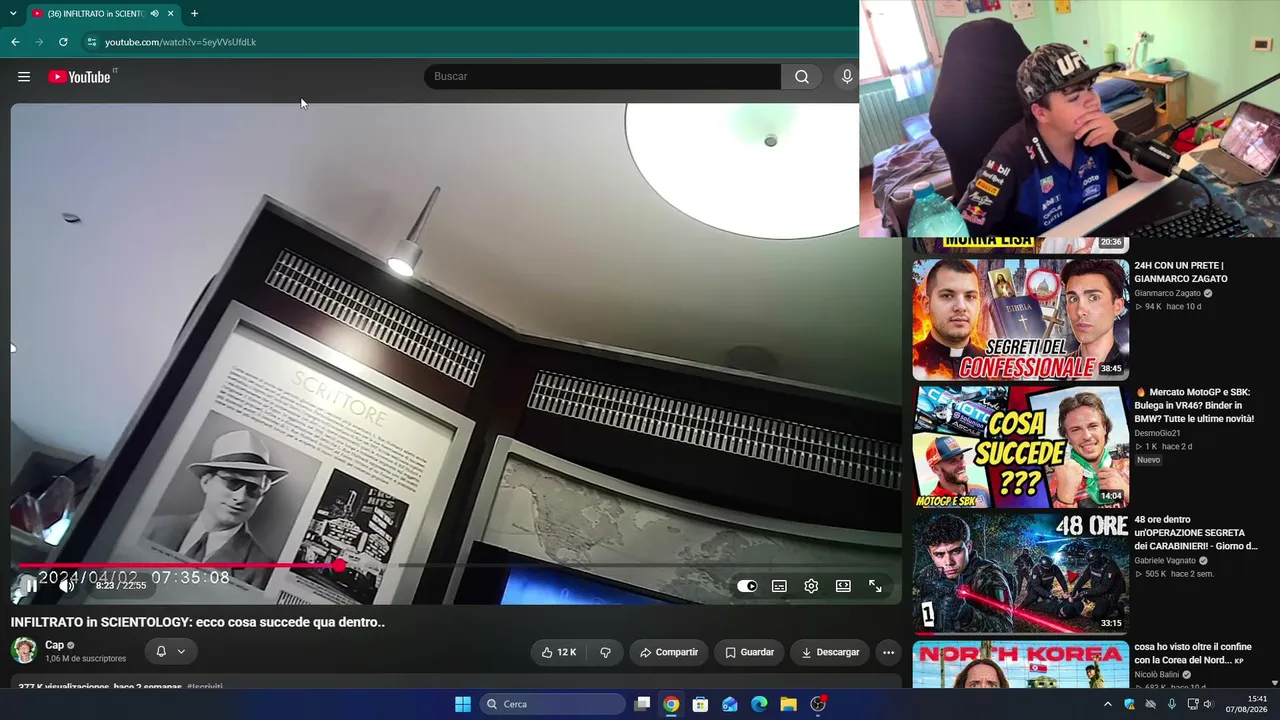Open the 48 ore OPERAZIONE SEGRETA title

tap(1196, 533)
